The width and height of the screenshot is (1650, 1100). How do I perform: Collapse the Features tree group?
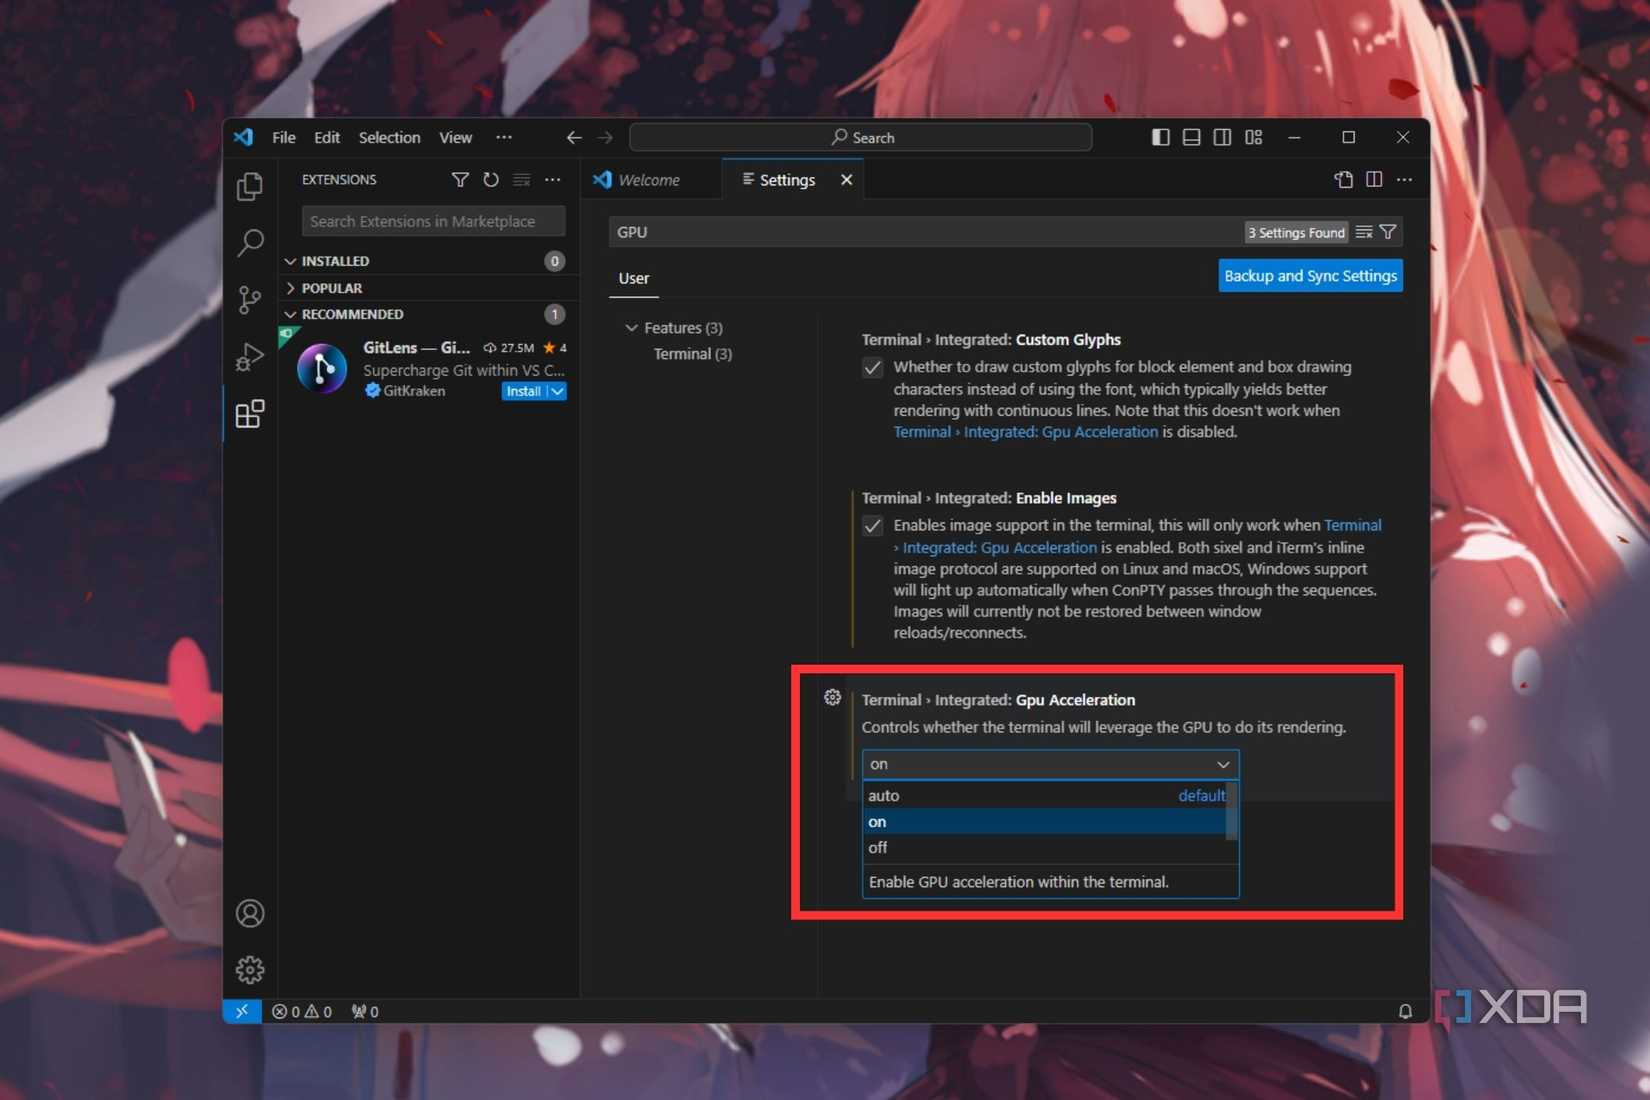tap(631, 328)
